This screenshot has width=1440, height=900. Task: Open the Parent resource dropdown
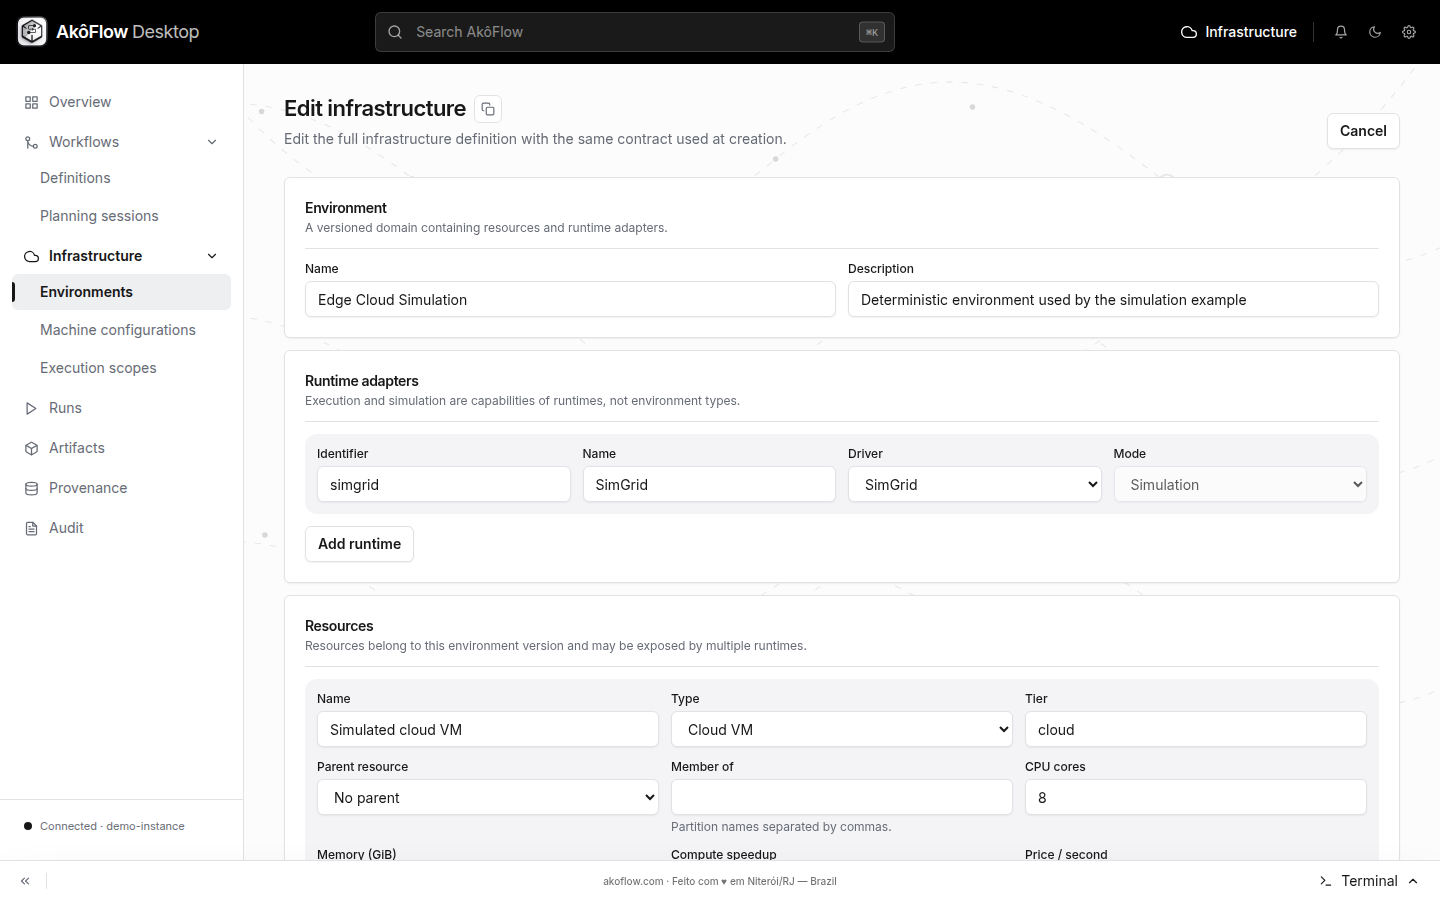click(x=488, y=798)
